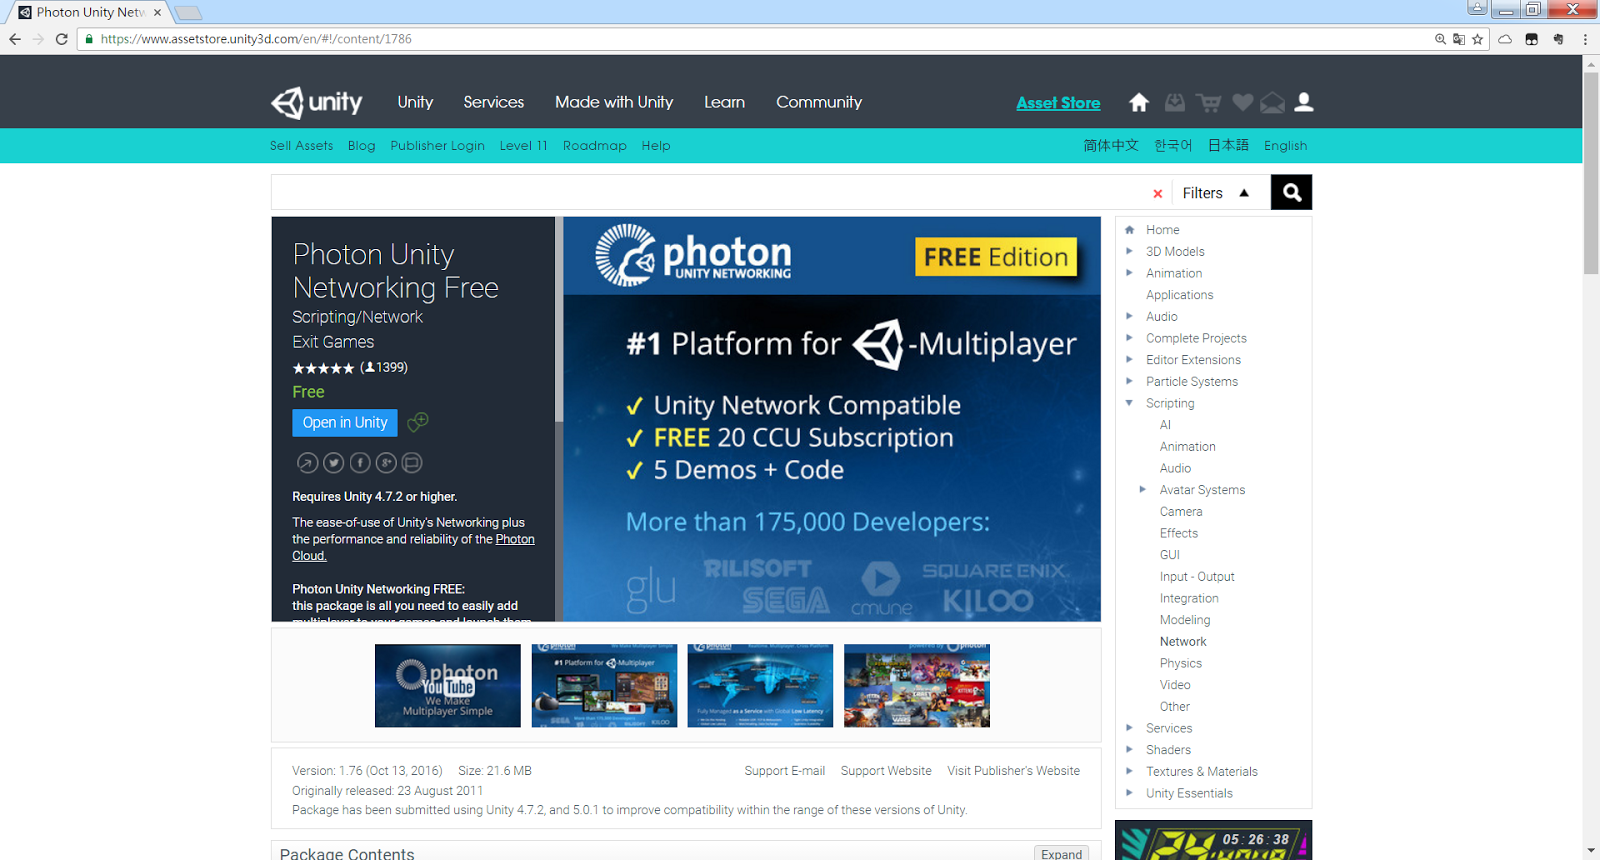Image resolution: width=1600 pixels, height=860 pixels.
Task: Click the browser back arrow
Action: tap(15, 39)
